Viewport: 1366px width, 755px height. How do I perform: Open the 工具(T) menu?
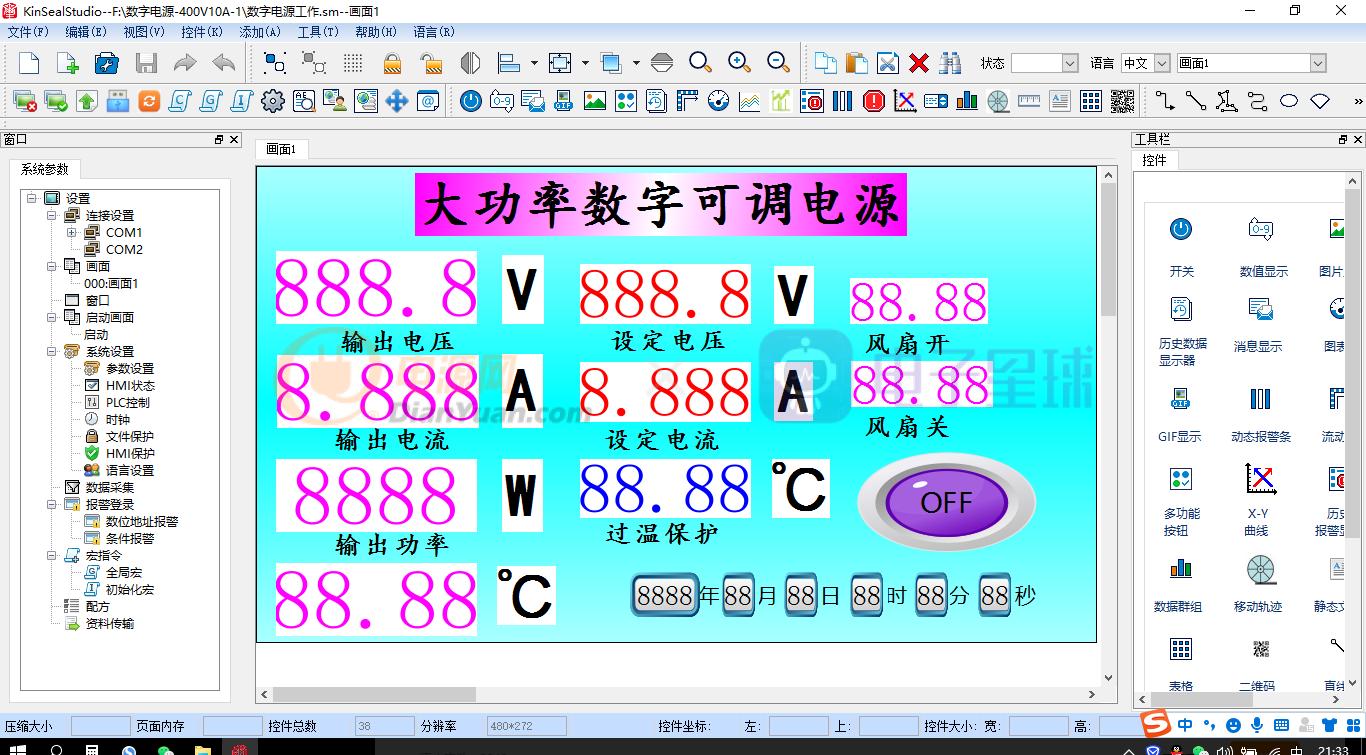(x=319, y=31)
